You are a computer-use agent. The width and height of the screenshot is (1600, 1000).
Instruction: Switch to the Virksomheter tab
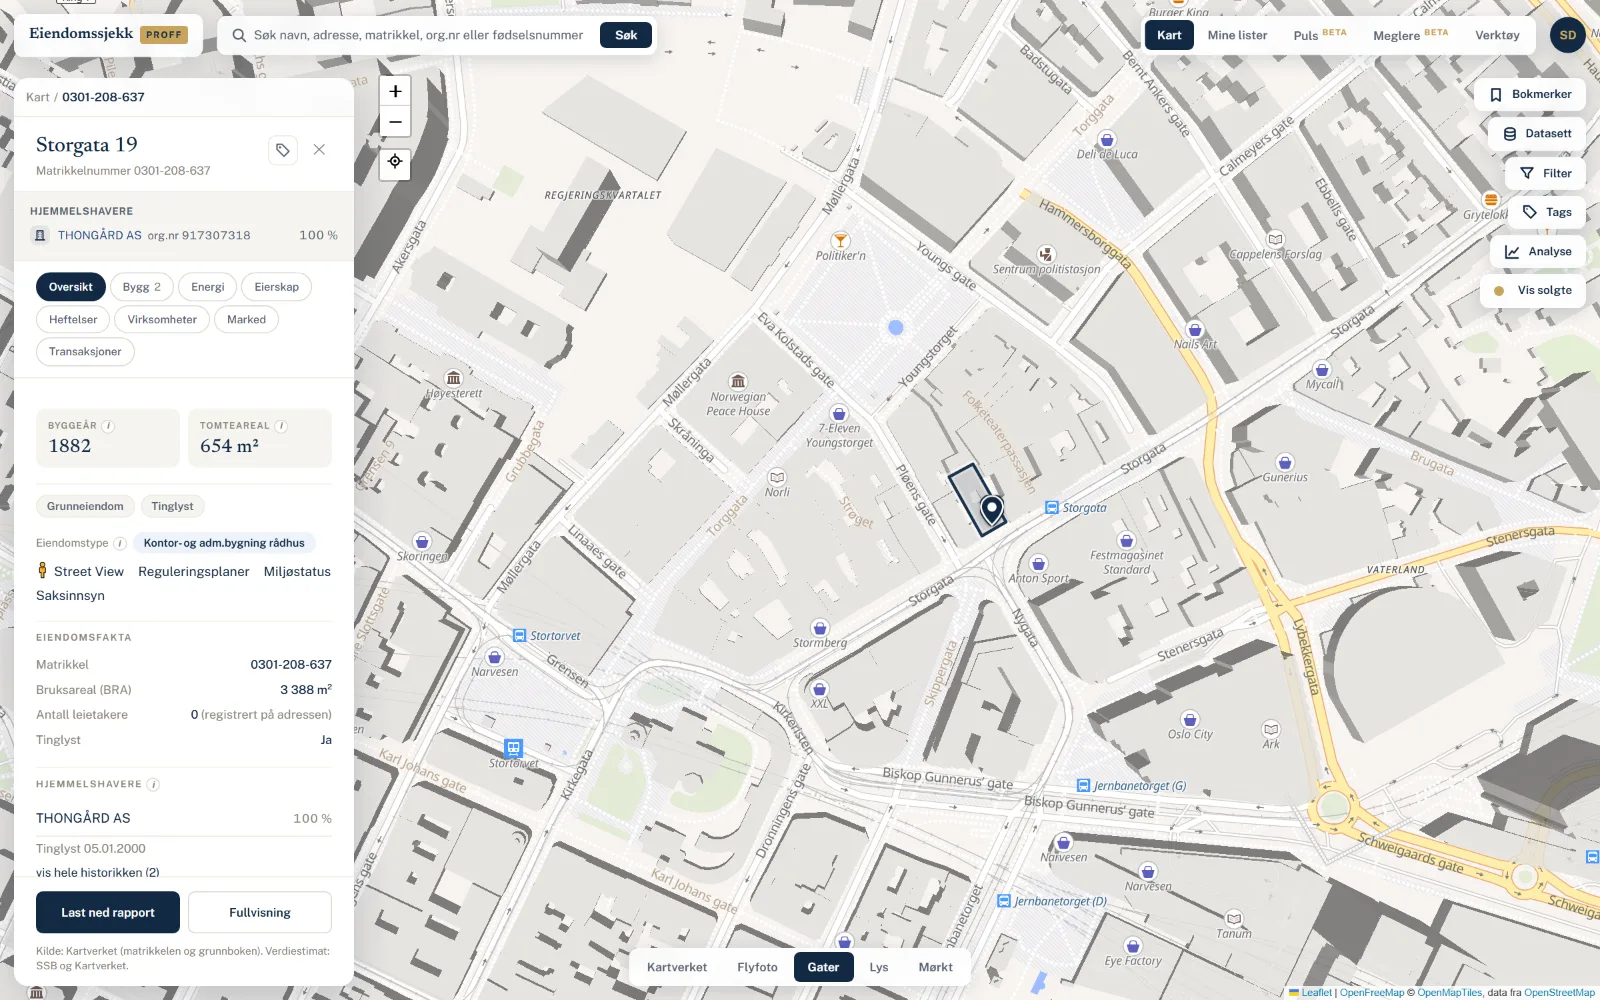[162, 320]
